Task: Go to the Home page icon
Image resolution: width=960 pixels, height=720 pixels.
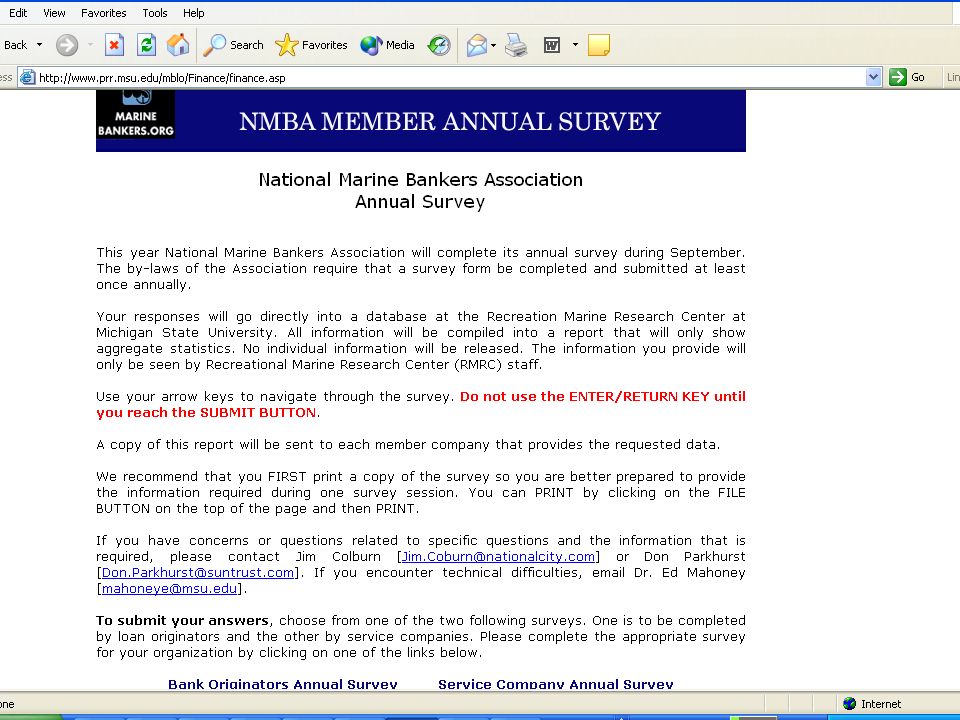Action: point(178,45)
